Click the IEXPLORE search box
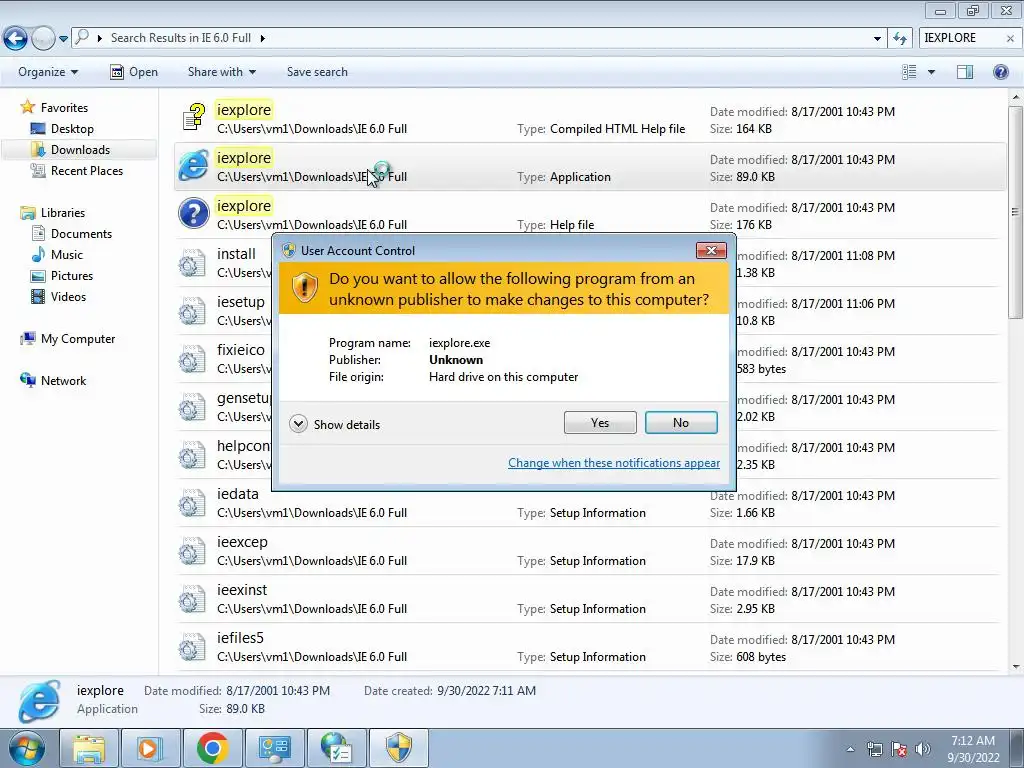 [x=960, y=38]
